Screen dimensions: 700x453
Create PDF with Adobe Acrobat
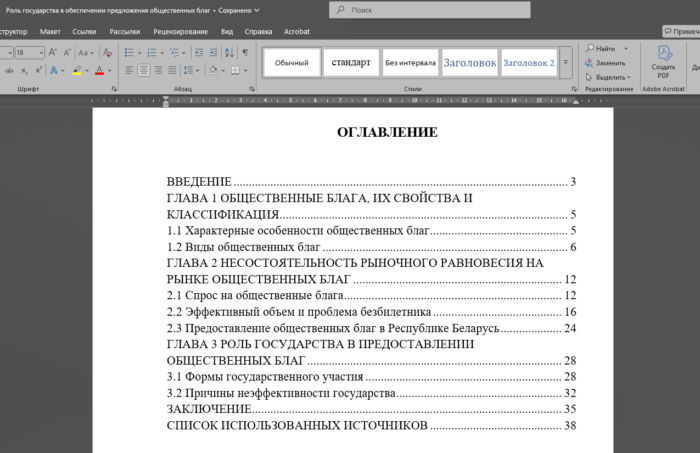663,62
